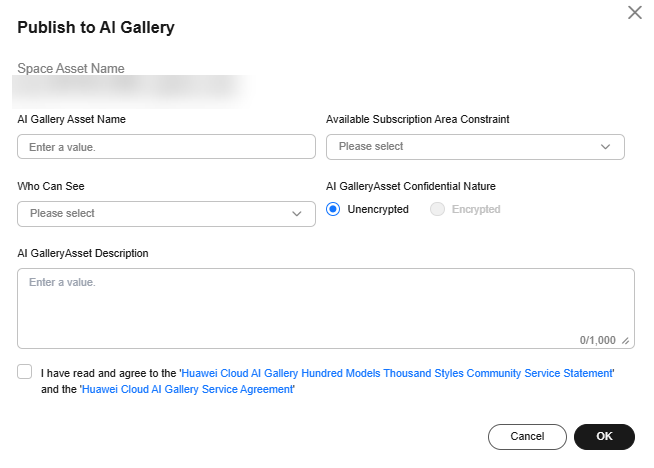This screenshot has width=654, height=468.
Task: Close the Publish to AI Gallery dialog
Action: (634, 13)
